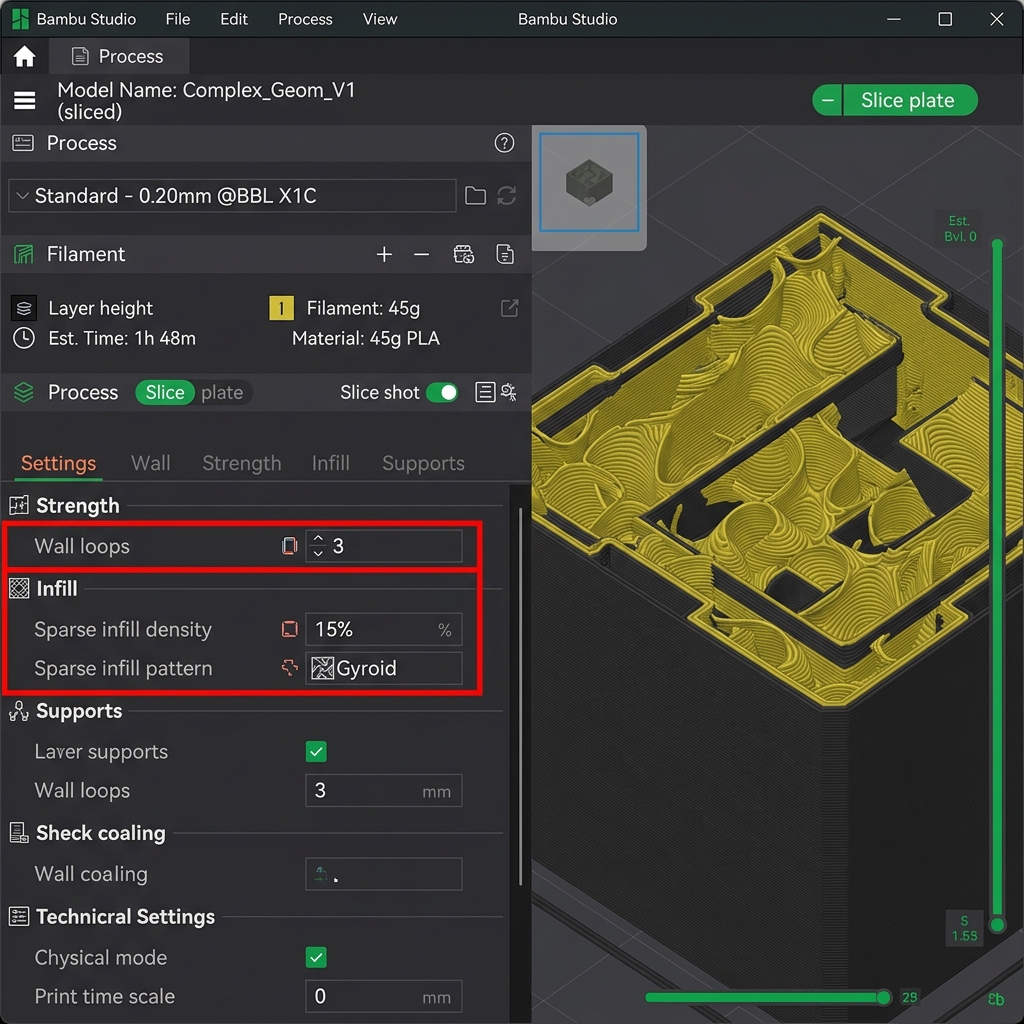This screenshot has width=1024, height=1024.
Task: Click the Est. Time: 1h 48m text
Action: (x=122, y=338)
